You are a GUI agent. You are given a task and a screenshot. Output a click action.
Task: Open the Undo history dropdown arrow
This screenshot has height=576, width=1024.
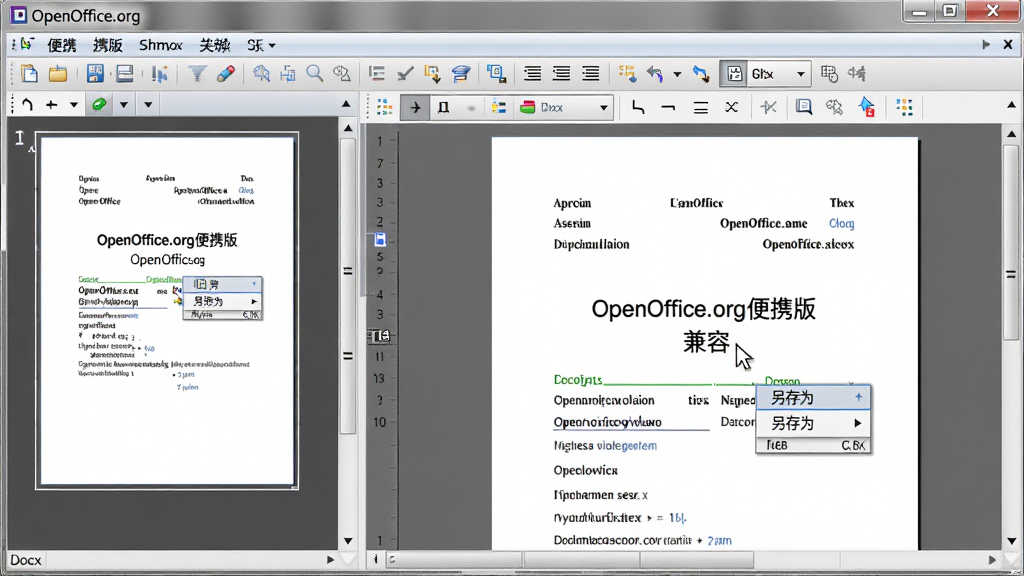point(677,74)
